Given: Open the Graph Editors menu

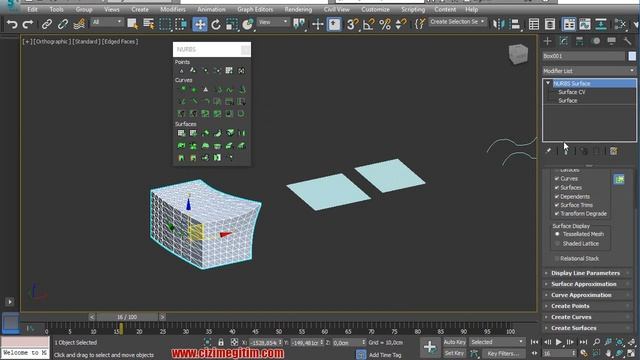Looking at the screenshot, I should coord(255,9).
